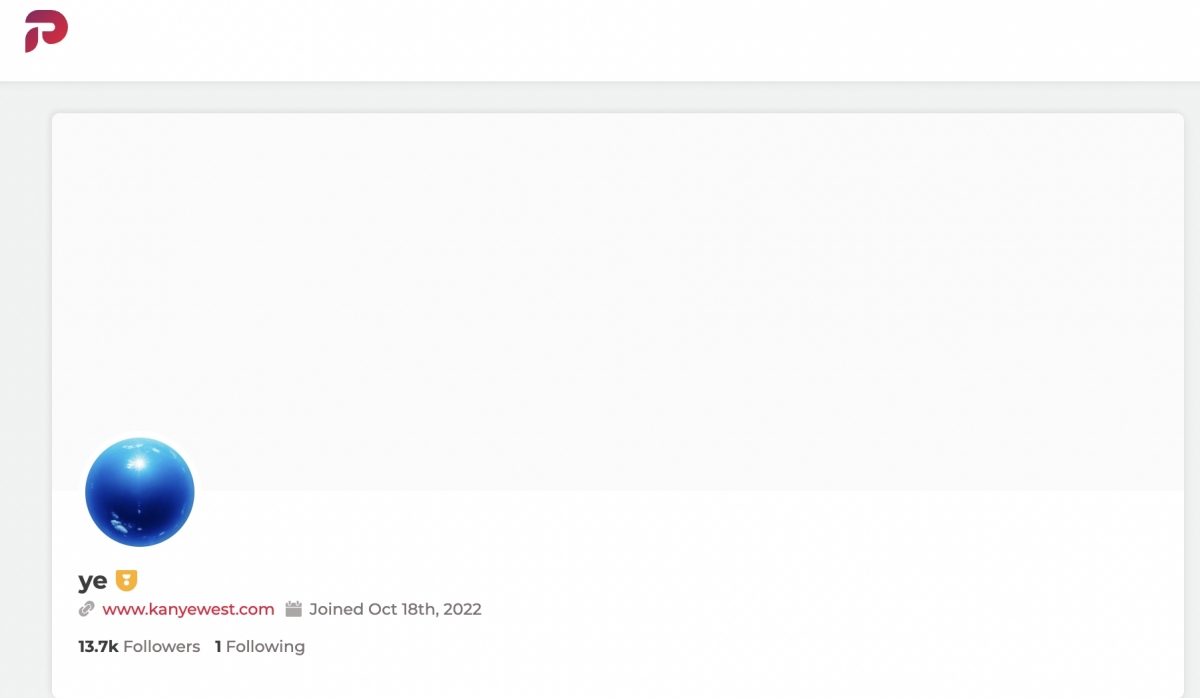1200x698 pixels.
Task: Select the username ye
Action: (x=93, y=581)
